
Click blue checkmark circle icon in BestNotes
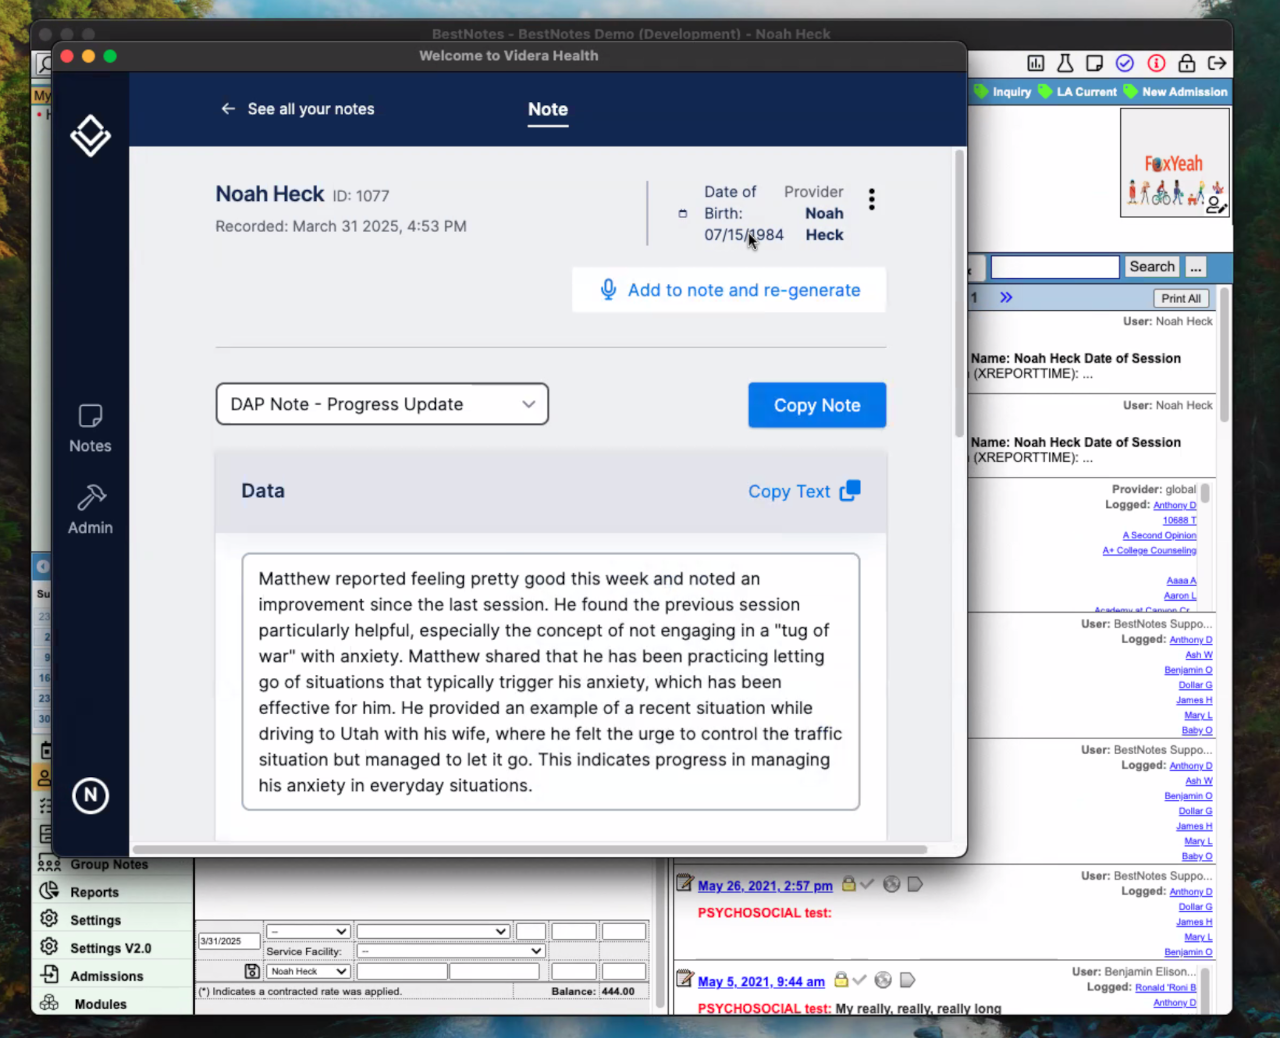point(1125,63)
